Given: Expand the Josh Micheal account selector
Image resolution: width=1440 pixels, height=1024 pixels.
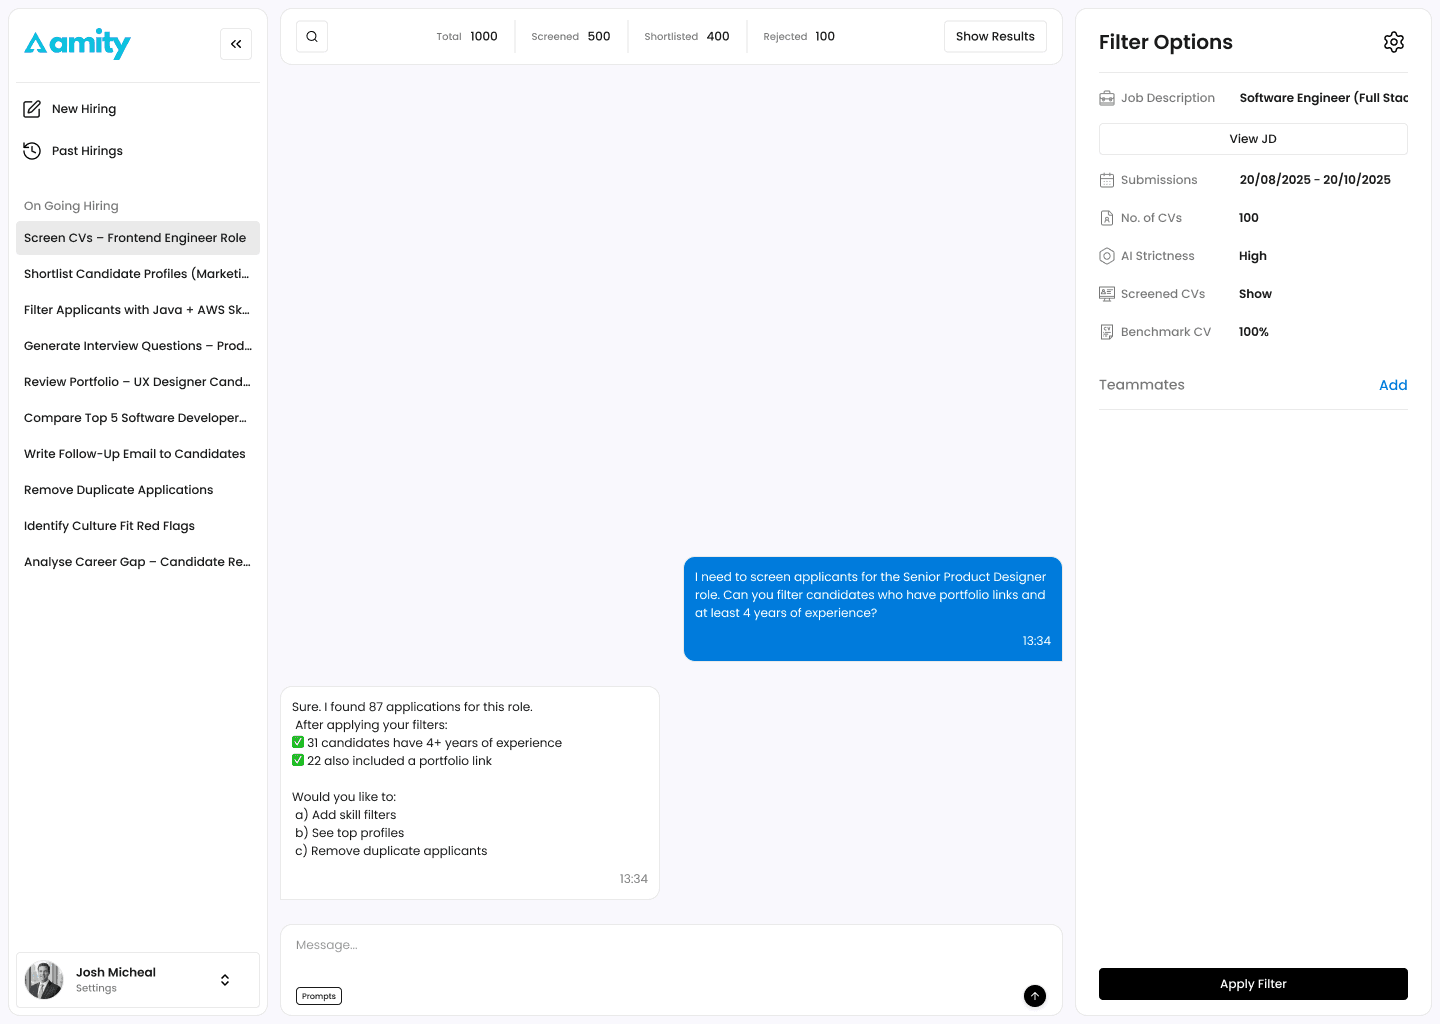Looking at the screenshot, I should tap(224, 980).
